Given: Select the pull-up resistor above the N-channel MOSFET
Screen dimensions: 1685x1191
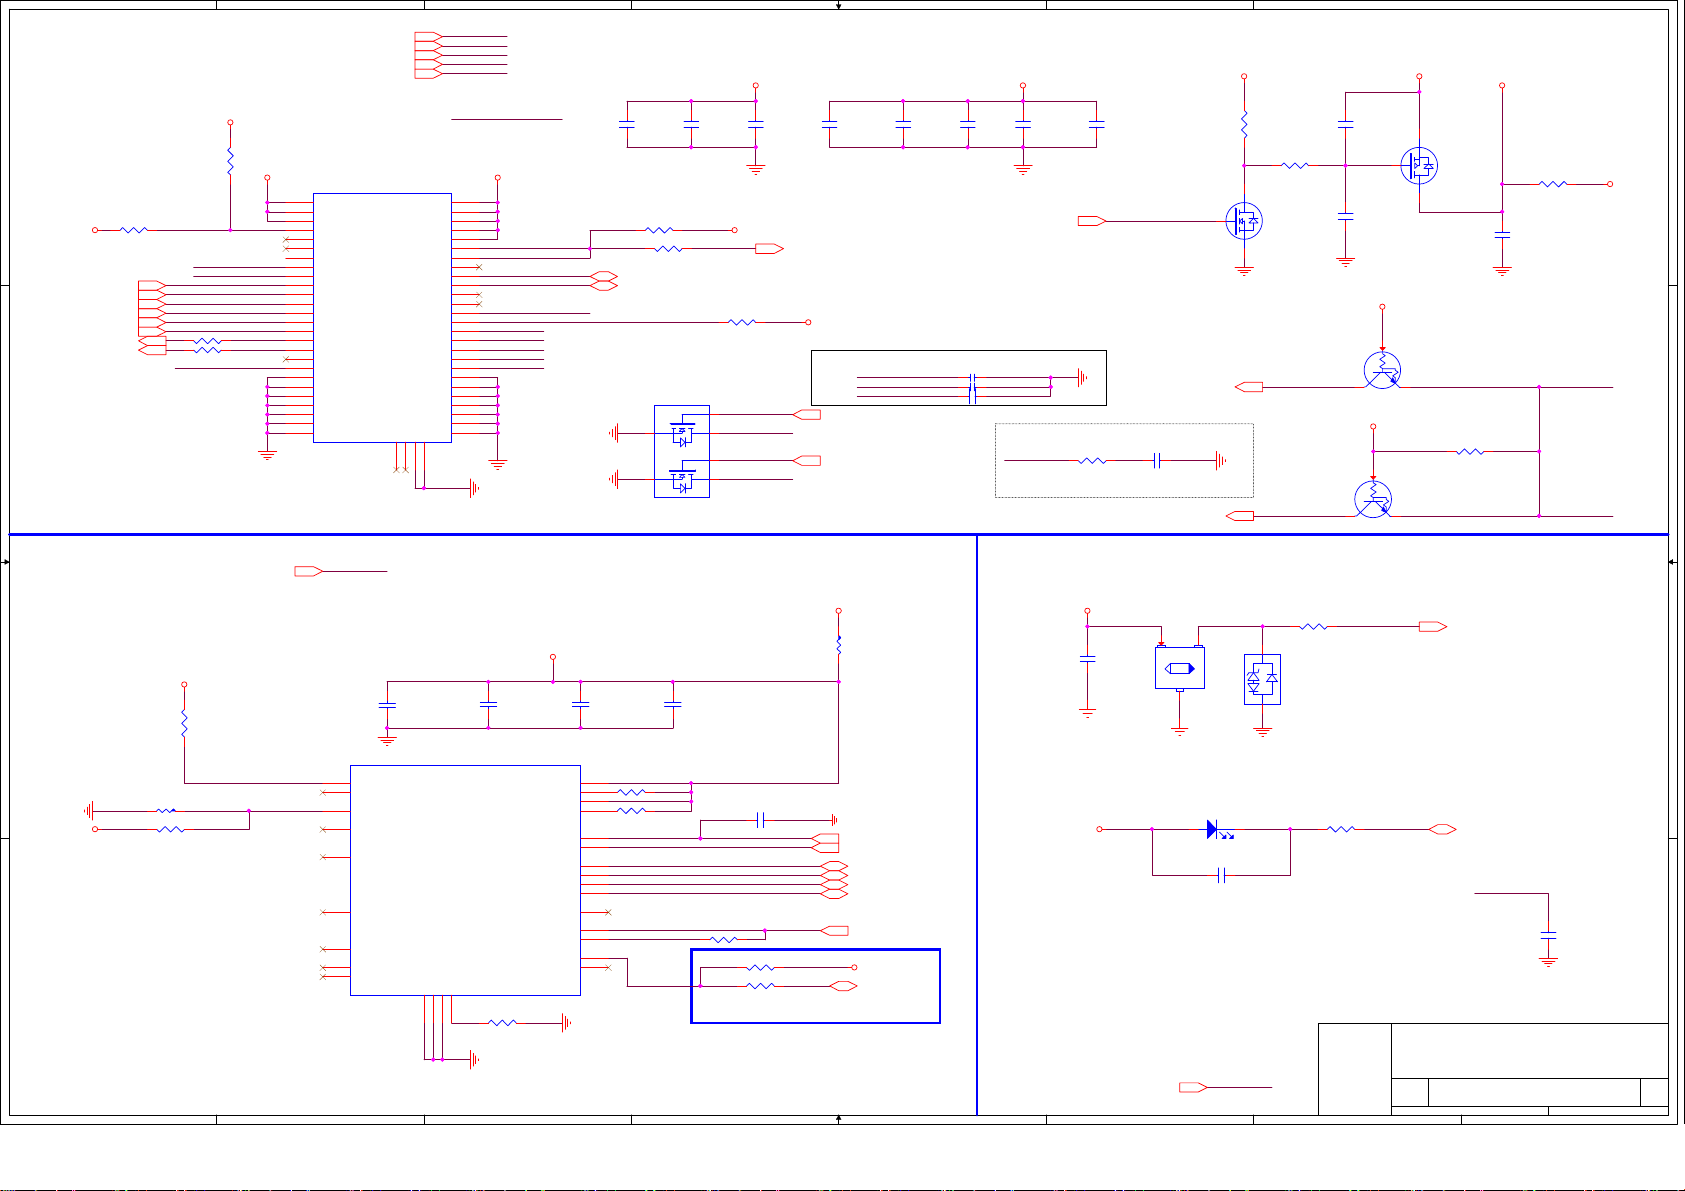Looking at the screenshot, I should coord(1244,125).
